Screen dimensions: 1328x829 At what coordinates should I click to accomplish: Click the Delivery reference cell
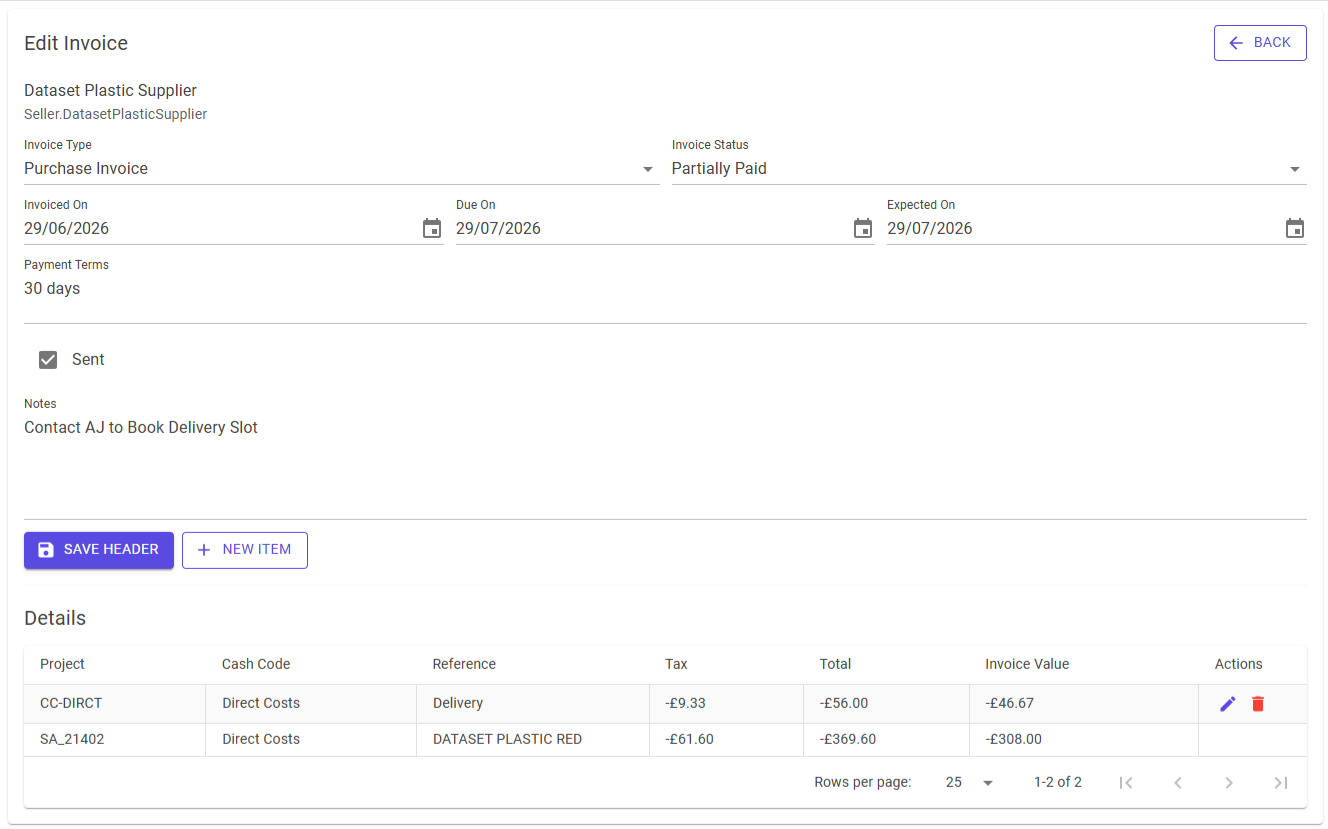point(533,704)
